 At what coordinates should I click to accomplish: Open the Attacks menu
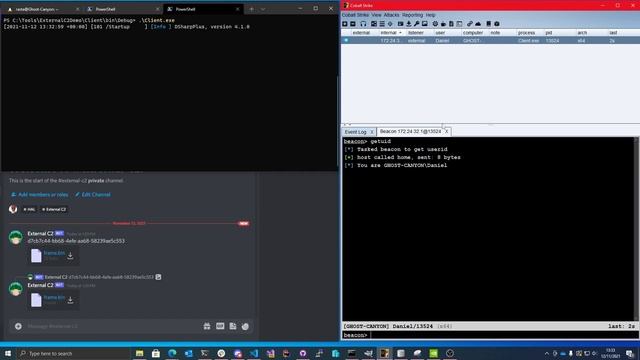[391, 15]
